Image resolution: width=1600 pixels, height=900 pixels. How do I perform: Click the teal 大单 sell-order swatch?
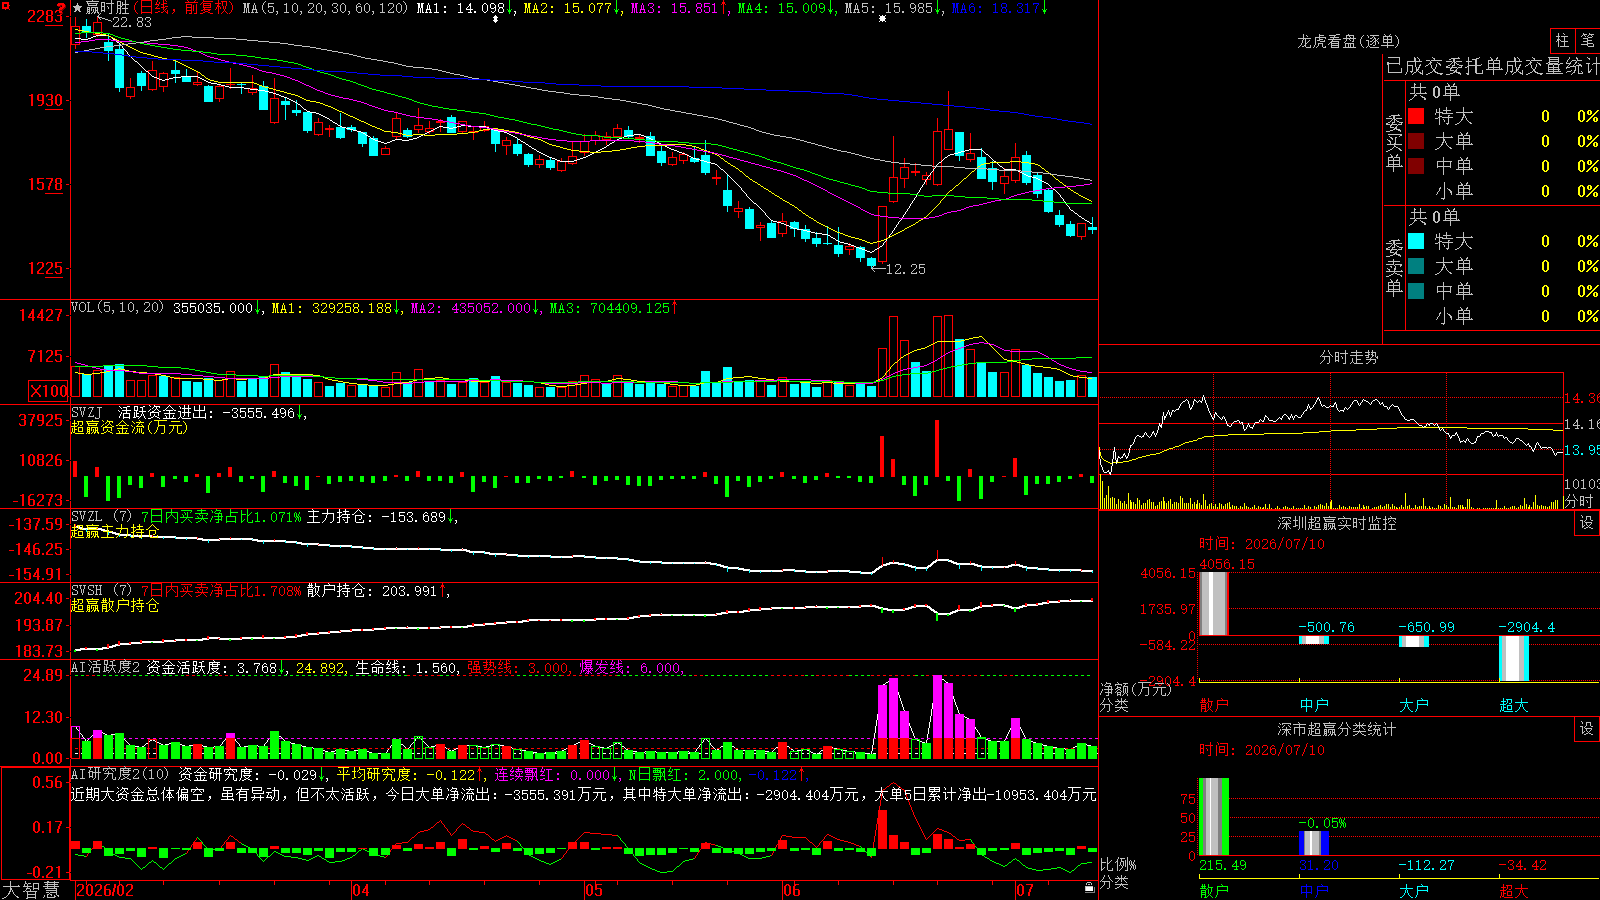pyautogui.click(x=1416, y=266)
